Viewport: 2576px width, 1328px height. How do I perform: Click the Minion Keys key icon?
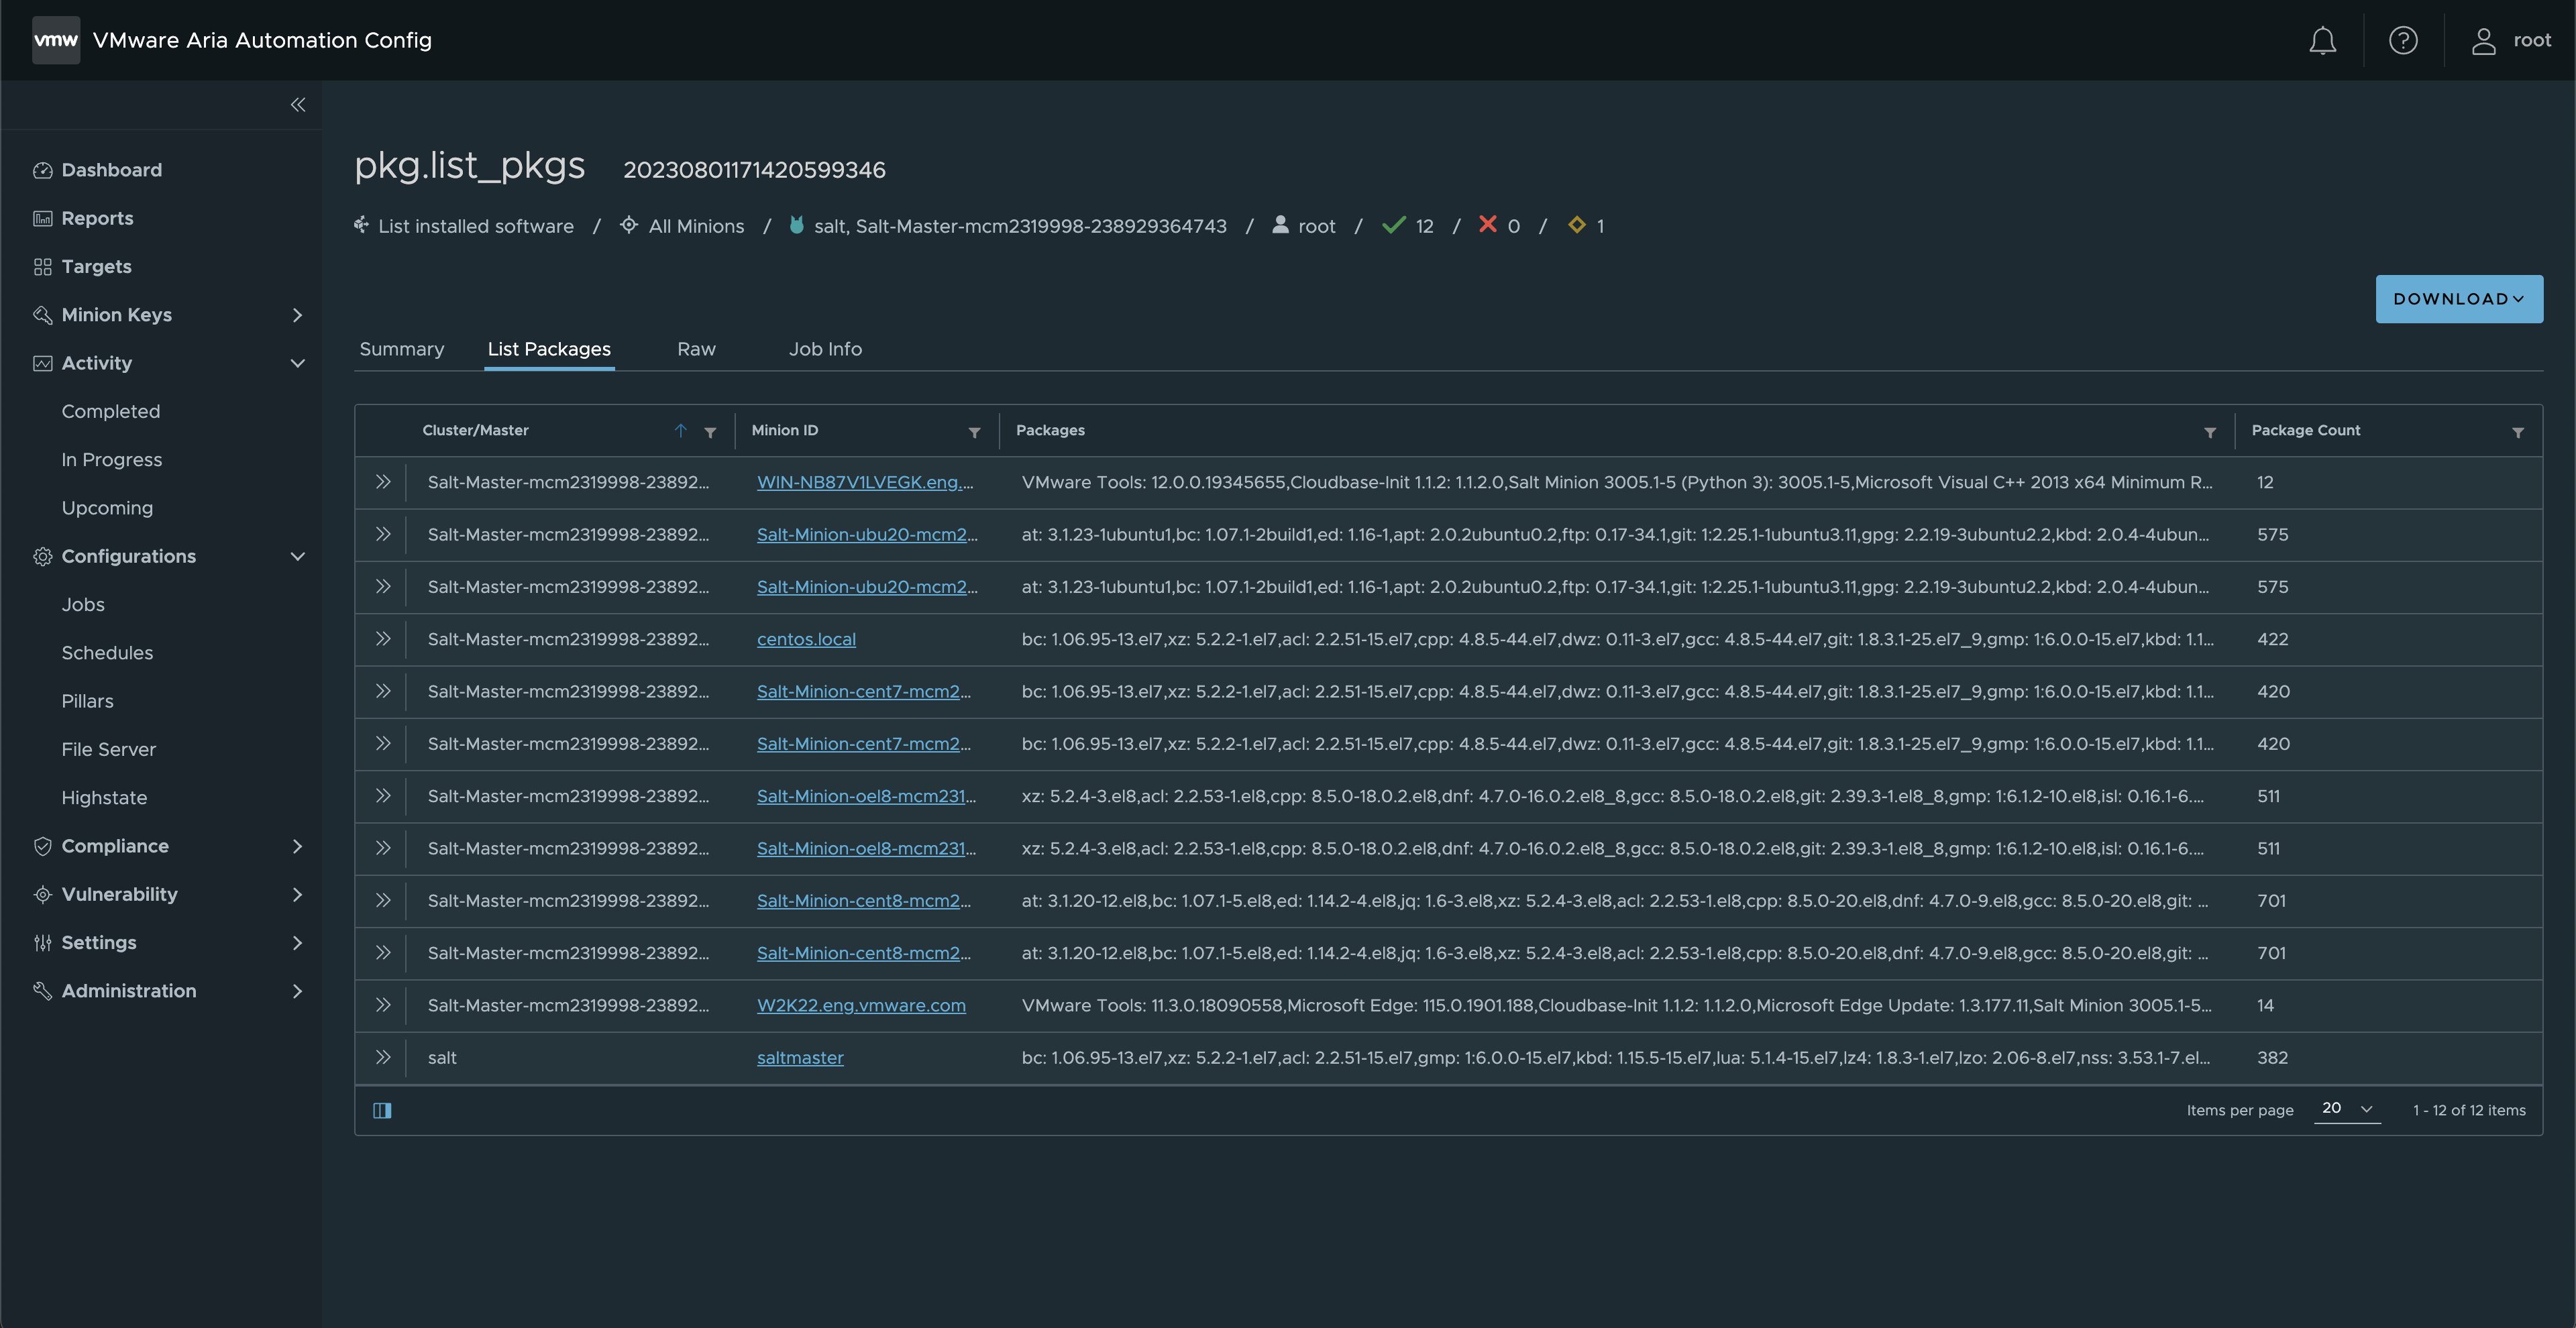(42, 315)
